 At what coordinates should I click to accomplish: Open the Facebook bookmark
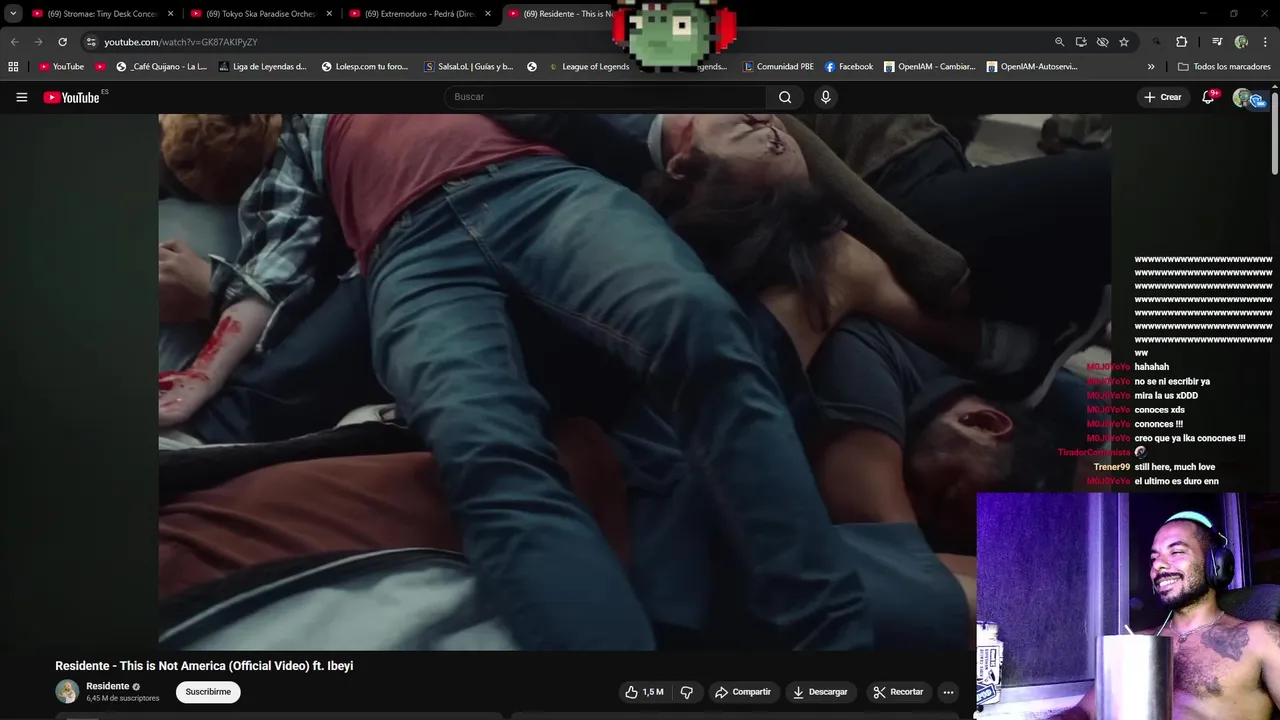click(x=849, y=67)
